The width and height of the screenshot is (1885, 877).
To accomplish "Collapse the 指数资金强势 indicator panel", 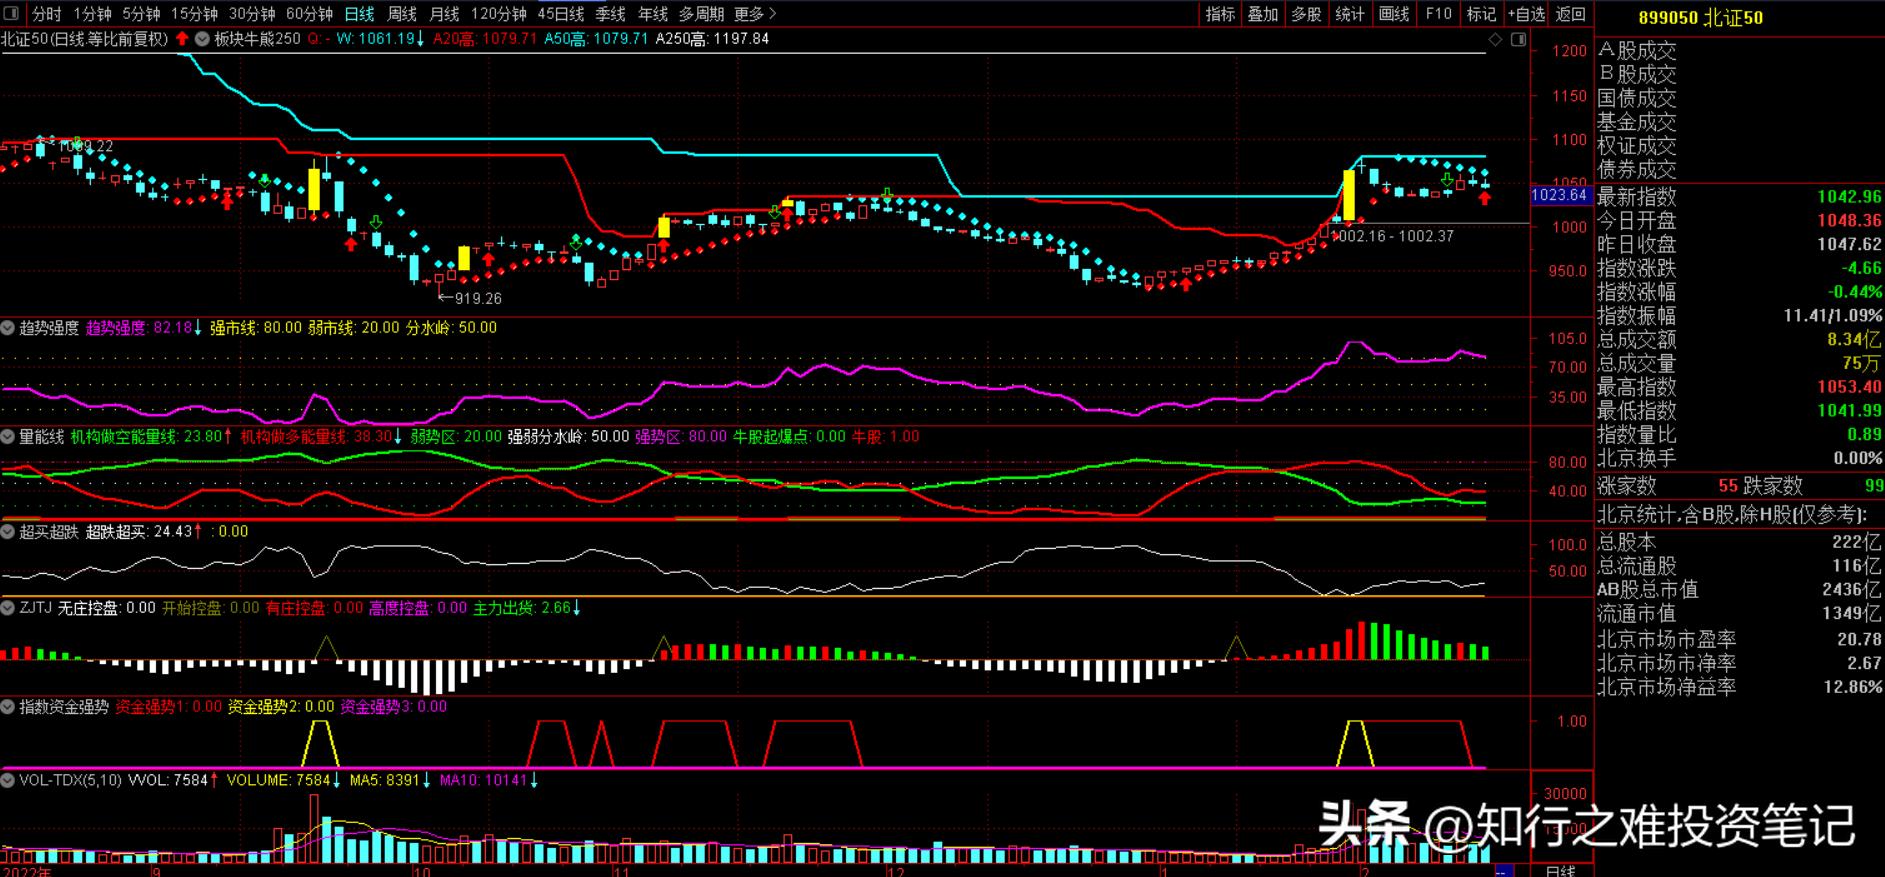I will pyautogui.click(x=8, y=707).
